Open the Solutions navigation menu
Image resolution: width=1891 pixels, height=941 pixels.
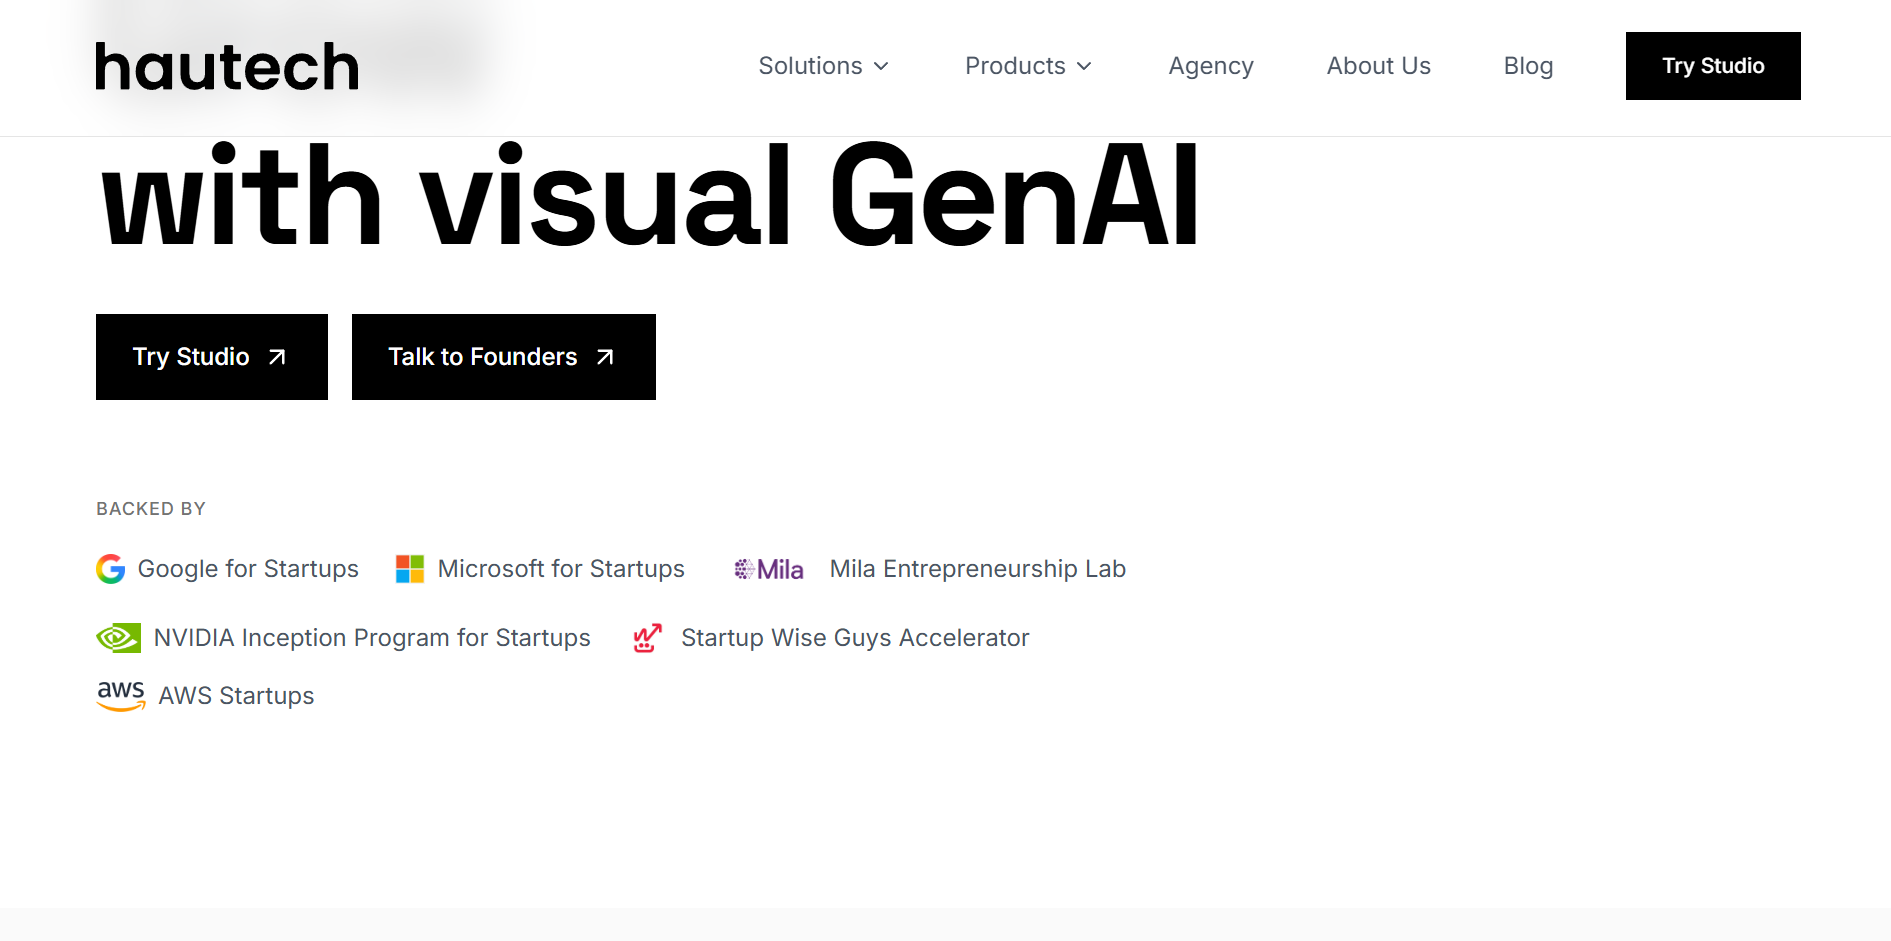(x=810, y=66)
